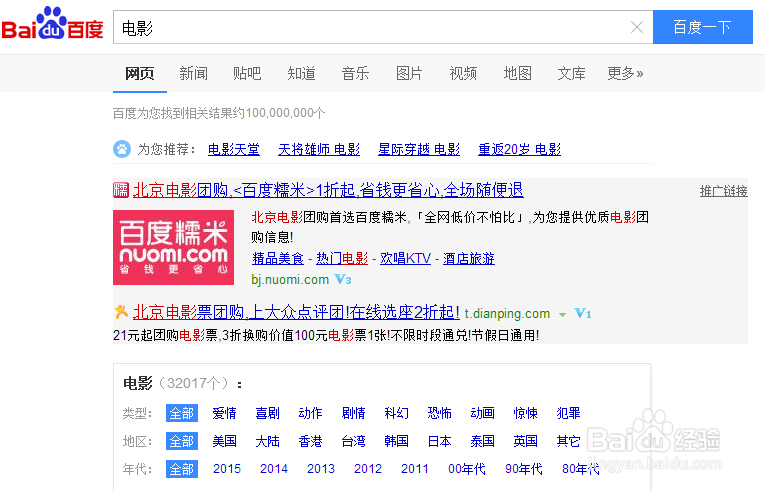Select the 网页 tab

click(x=140, y=73)
